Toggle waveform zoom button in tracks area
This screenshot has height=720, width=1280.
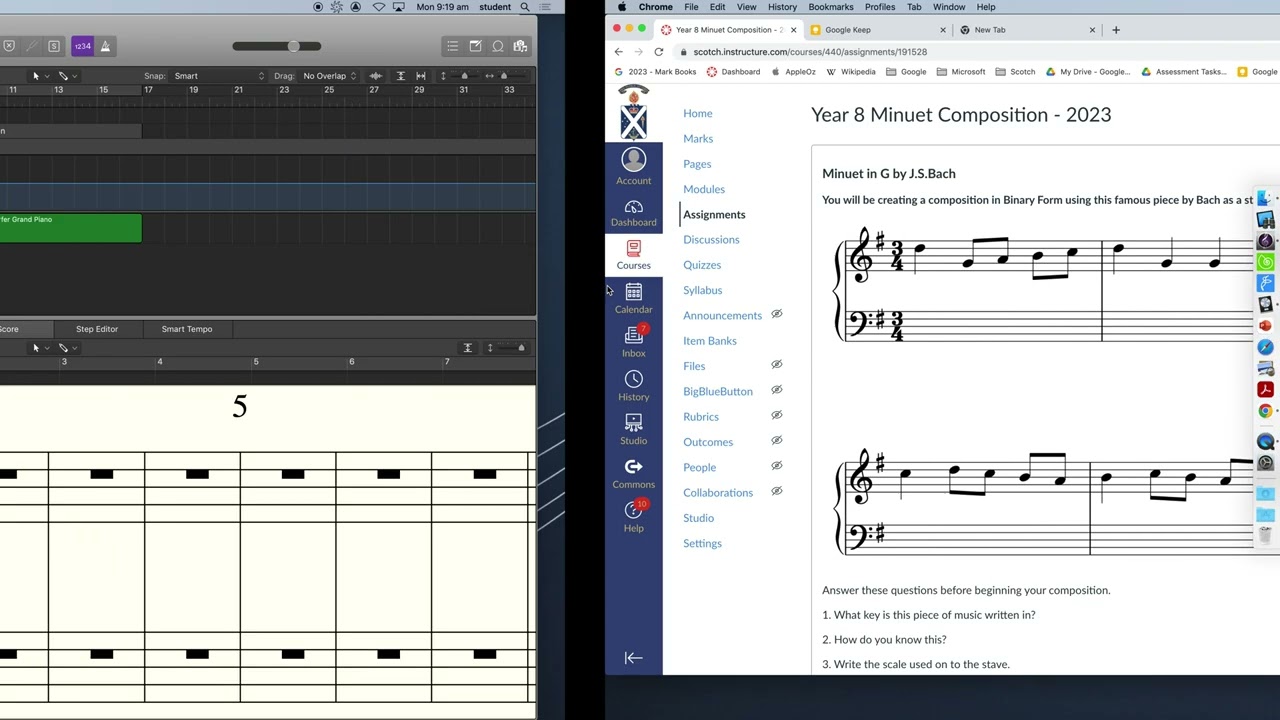click(376, 76)
